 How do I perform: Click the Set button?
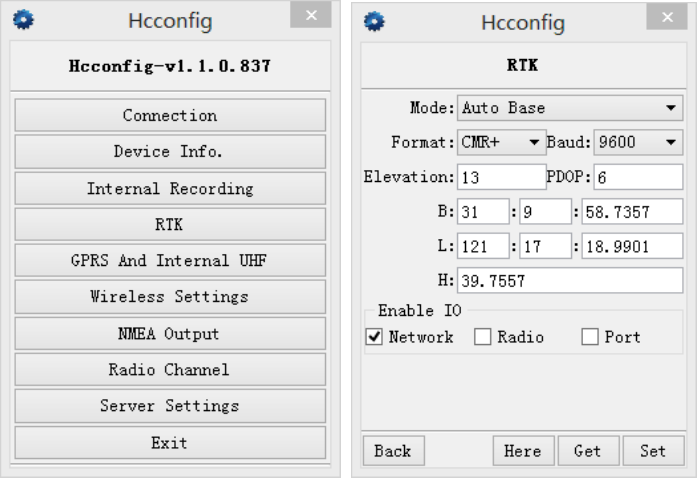tap(653, 451)
